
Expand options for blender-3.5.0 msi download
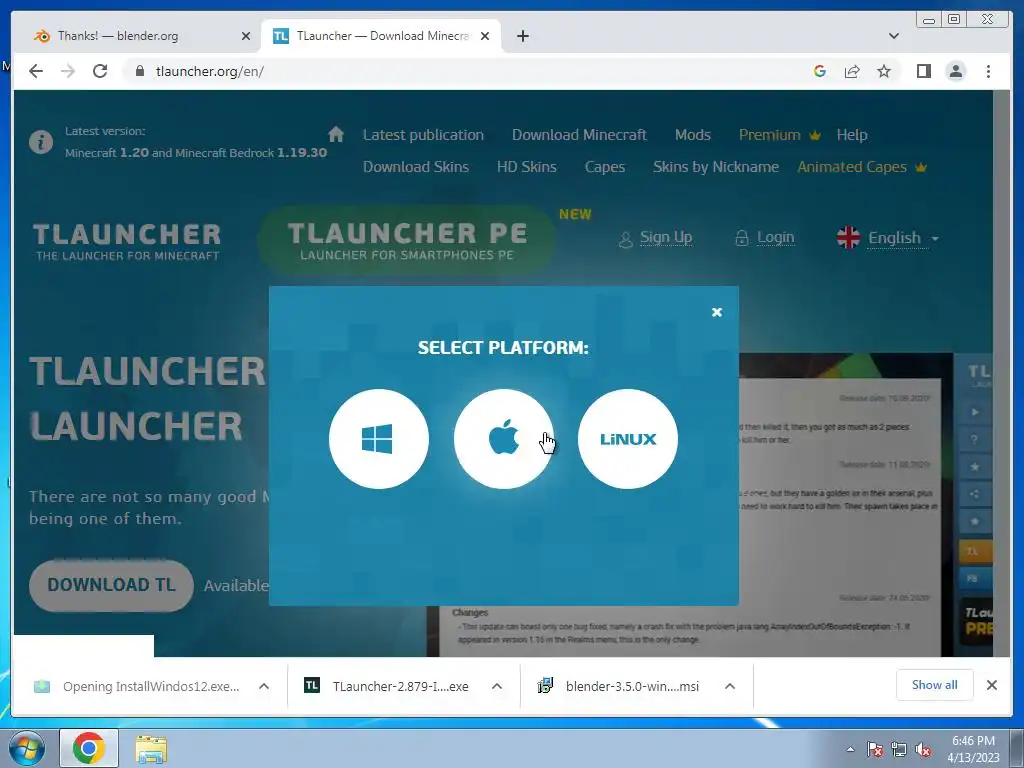click(x=729, y=686)
